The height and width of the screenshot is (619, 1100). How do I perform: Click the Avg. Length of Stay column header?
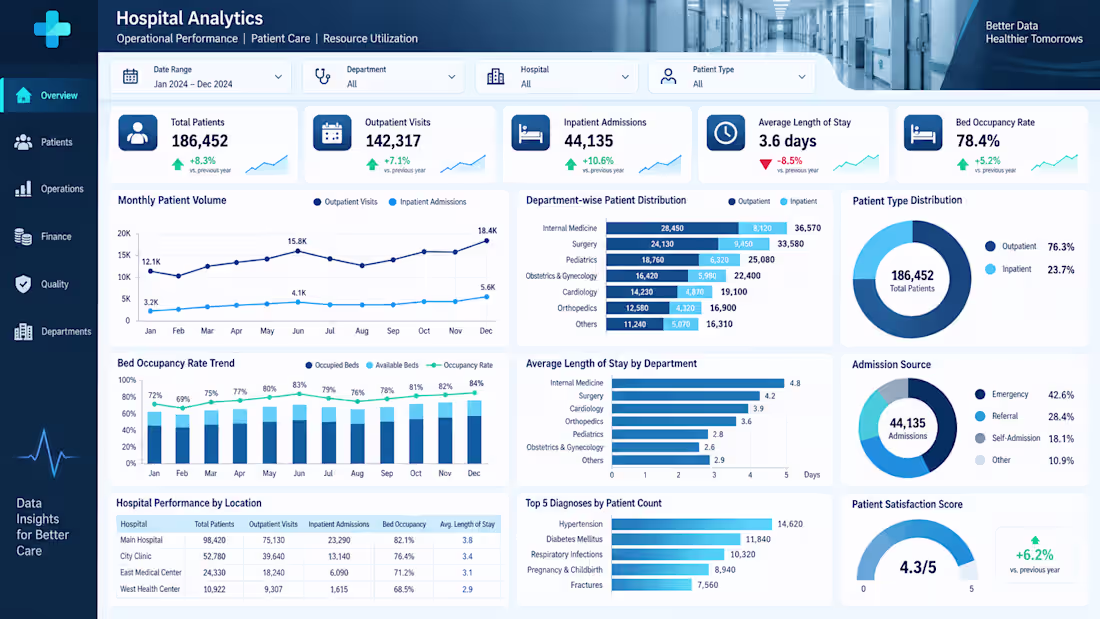coord(467,524)
